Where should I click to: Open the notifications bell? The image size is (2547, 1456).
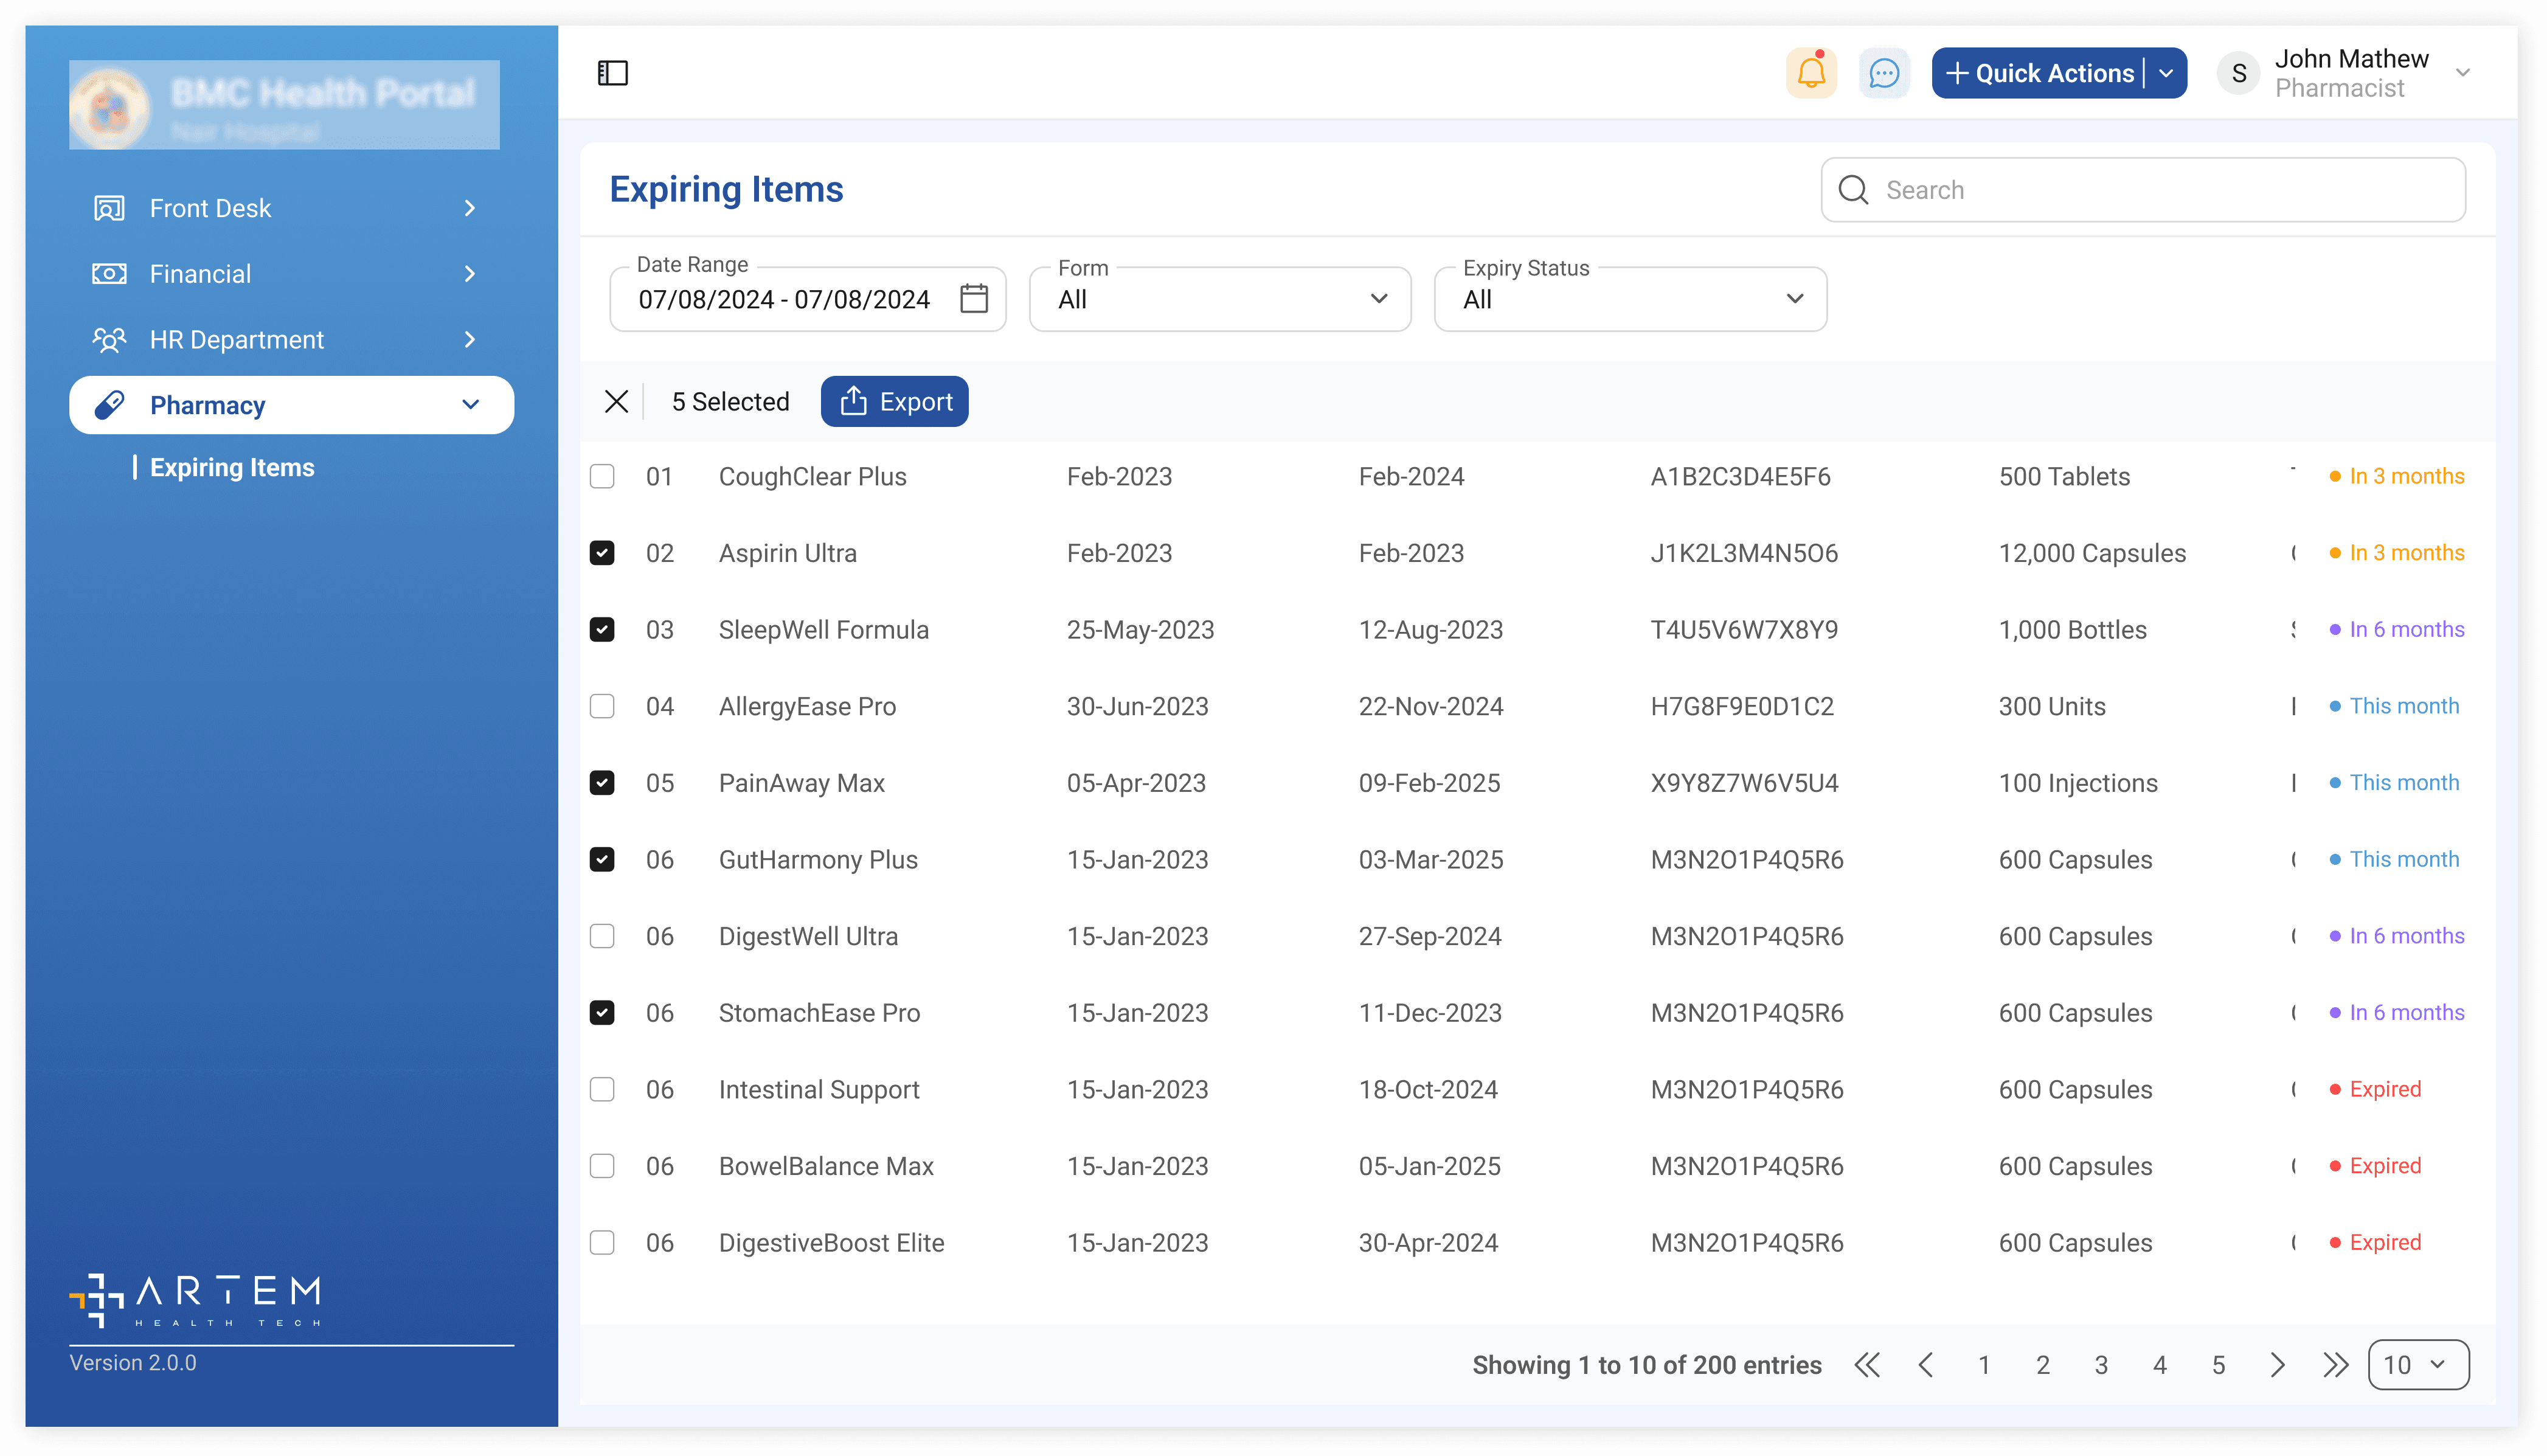(x=1811, y=73)
